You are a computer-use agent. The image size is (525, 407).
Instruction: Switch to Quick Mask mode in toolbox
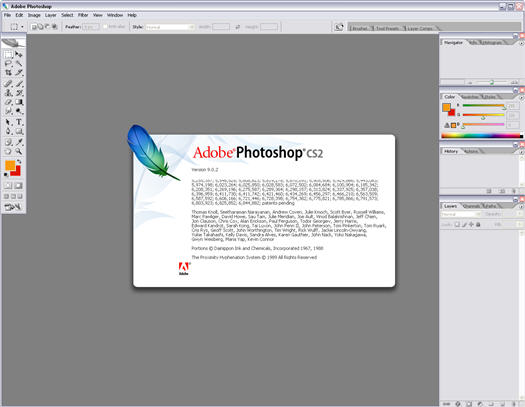[19, 186]
